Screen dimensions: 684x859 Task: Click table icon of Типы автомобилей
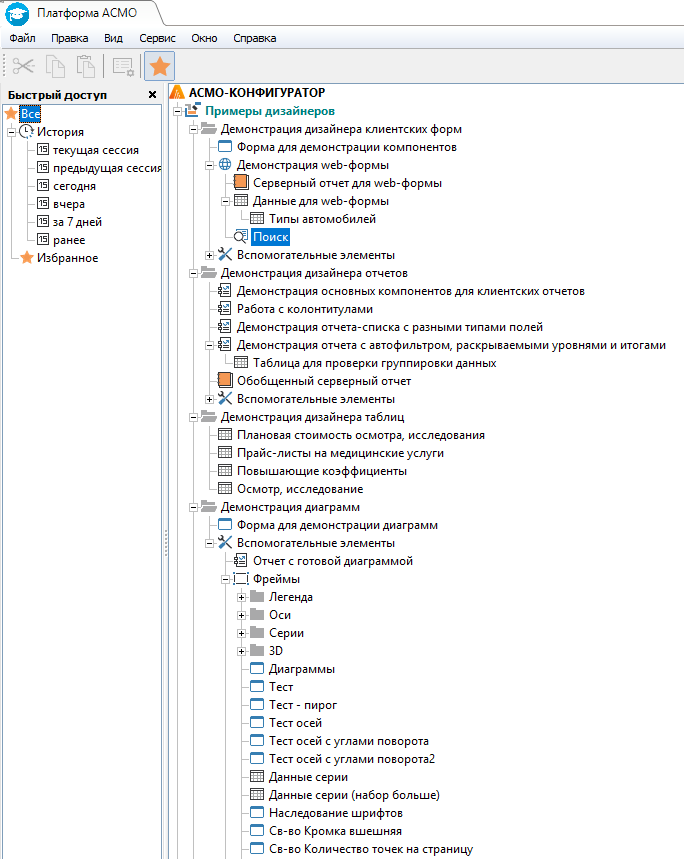(257, 218)
